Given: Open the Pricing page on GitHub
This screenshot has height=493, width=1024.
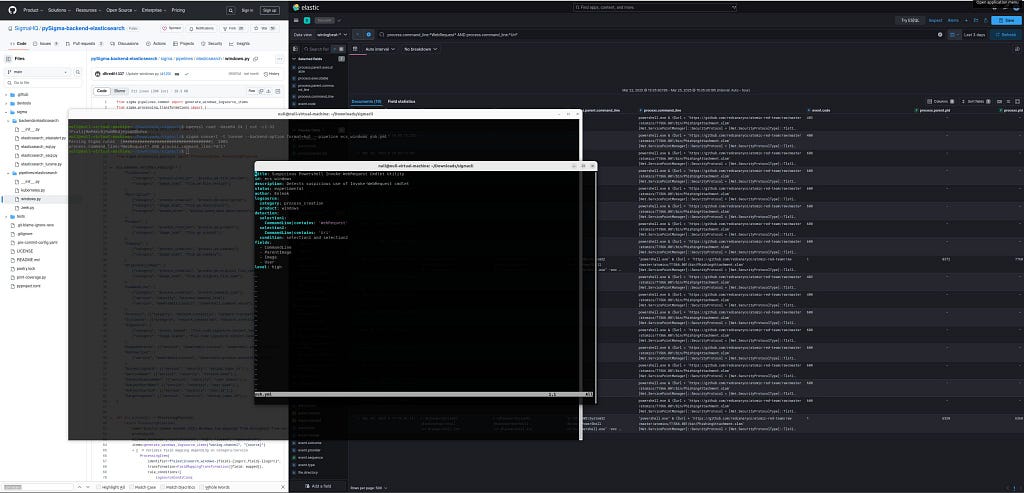Looking at the screenshot, I should click(x=178, y=10).
